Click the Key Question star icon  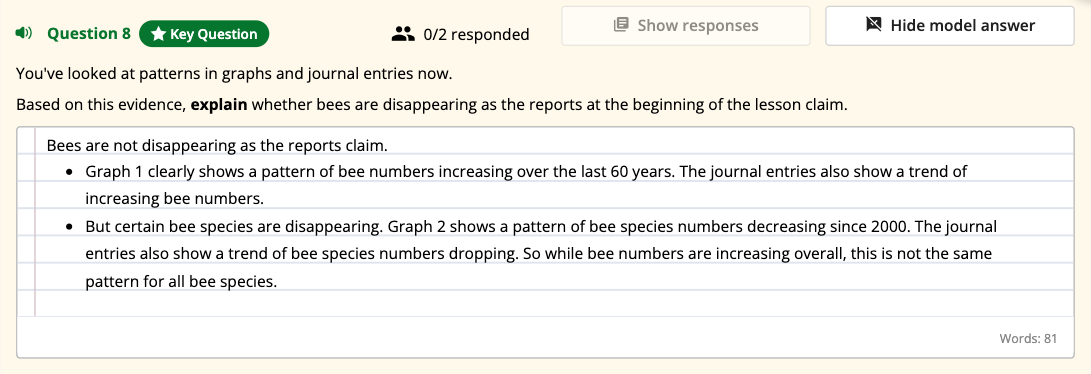[x=158, y=34]
